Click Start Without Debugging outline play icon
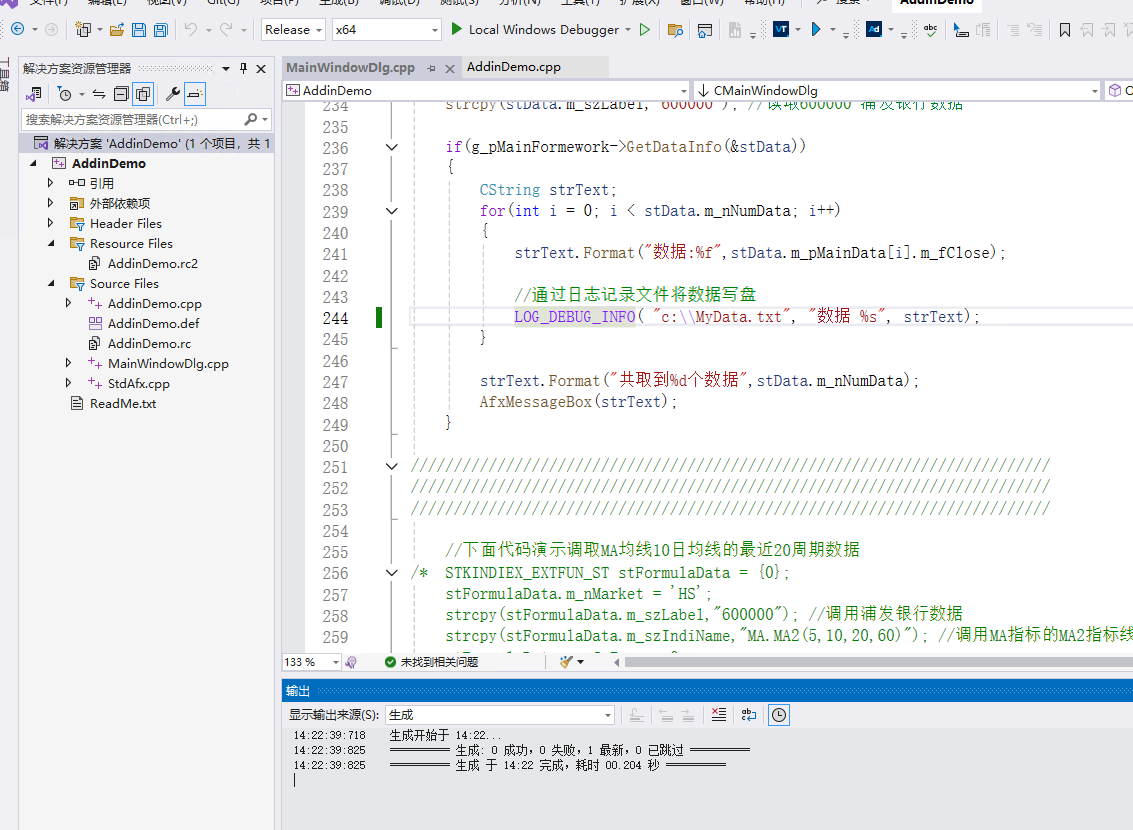 [x=645, y=30]
